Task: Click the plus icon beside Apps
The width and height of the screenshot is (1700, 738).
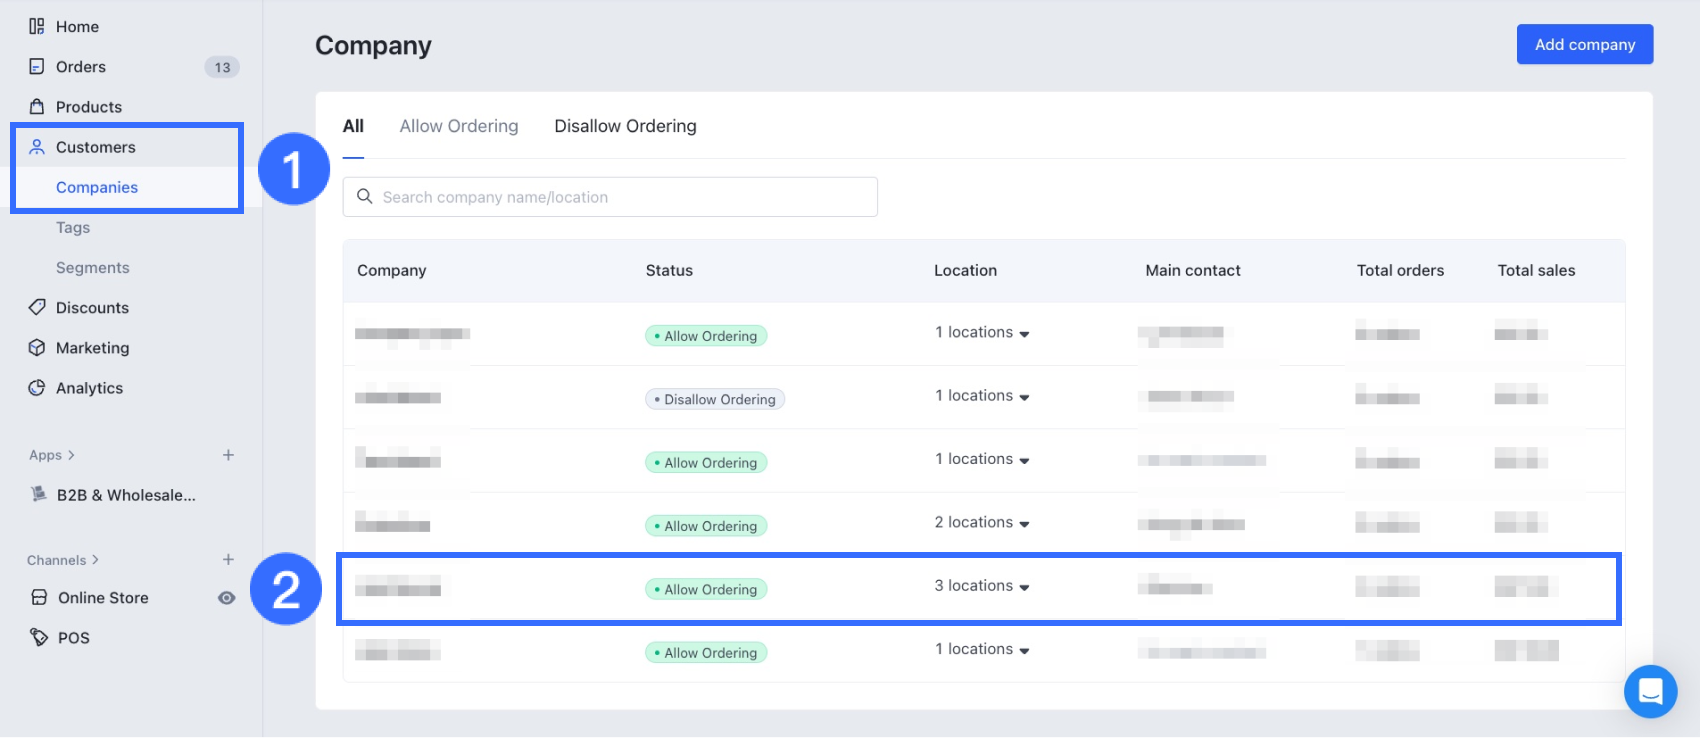Action: (x=228, y=455)
